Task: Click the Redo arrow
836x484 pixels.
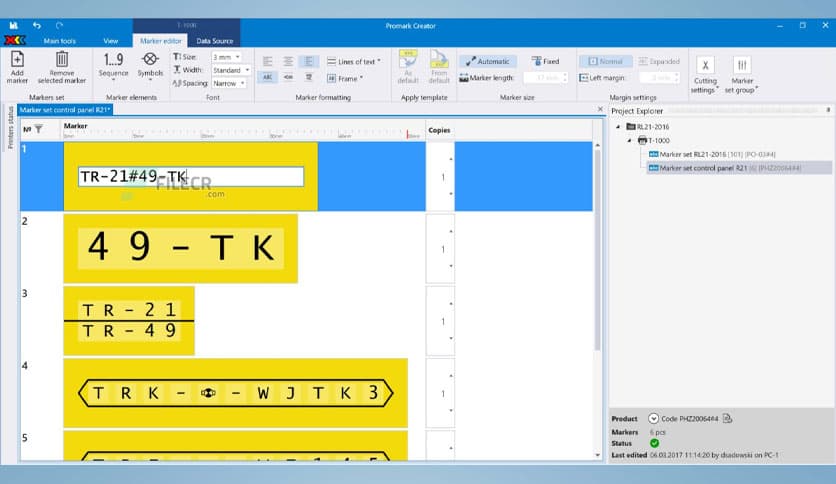Action: [x=59, y=25]
